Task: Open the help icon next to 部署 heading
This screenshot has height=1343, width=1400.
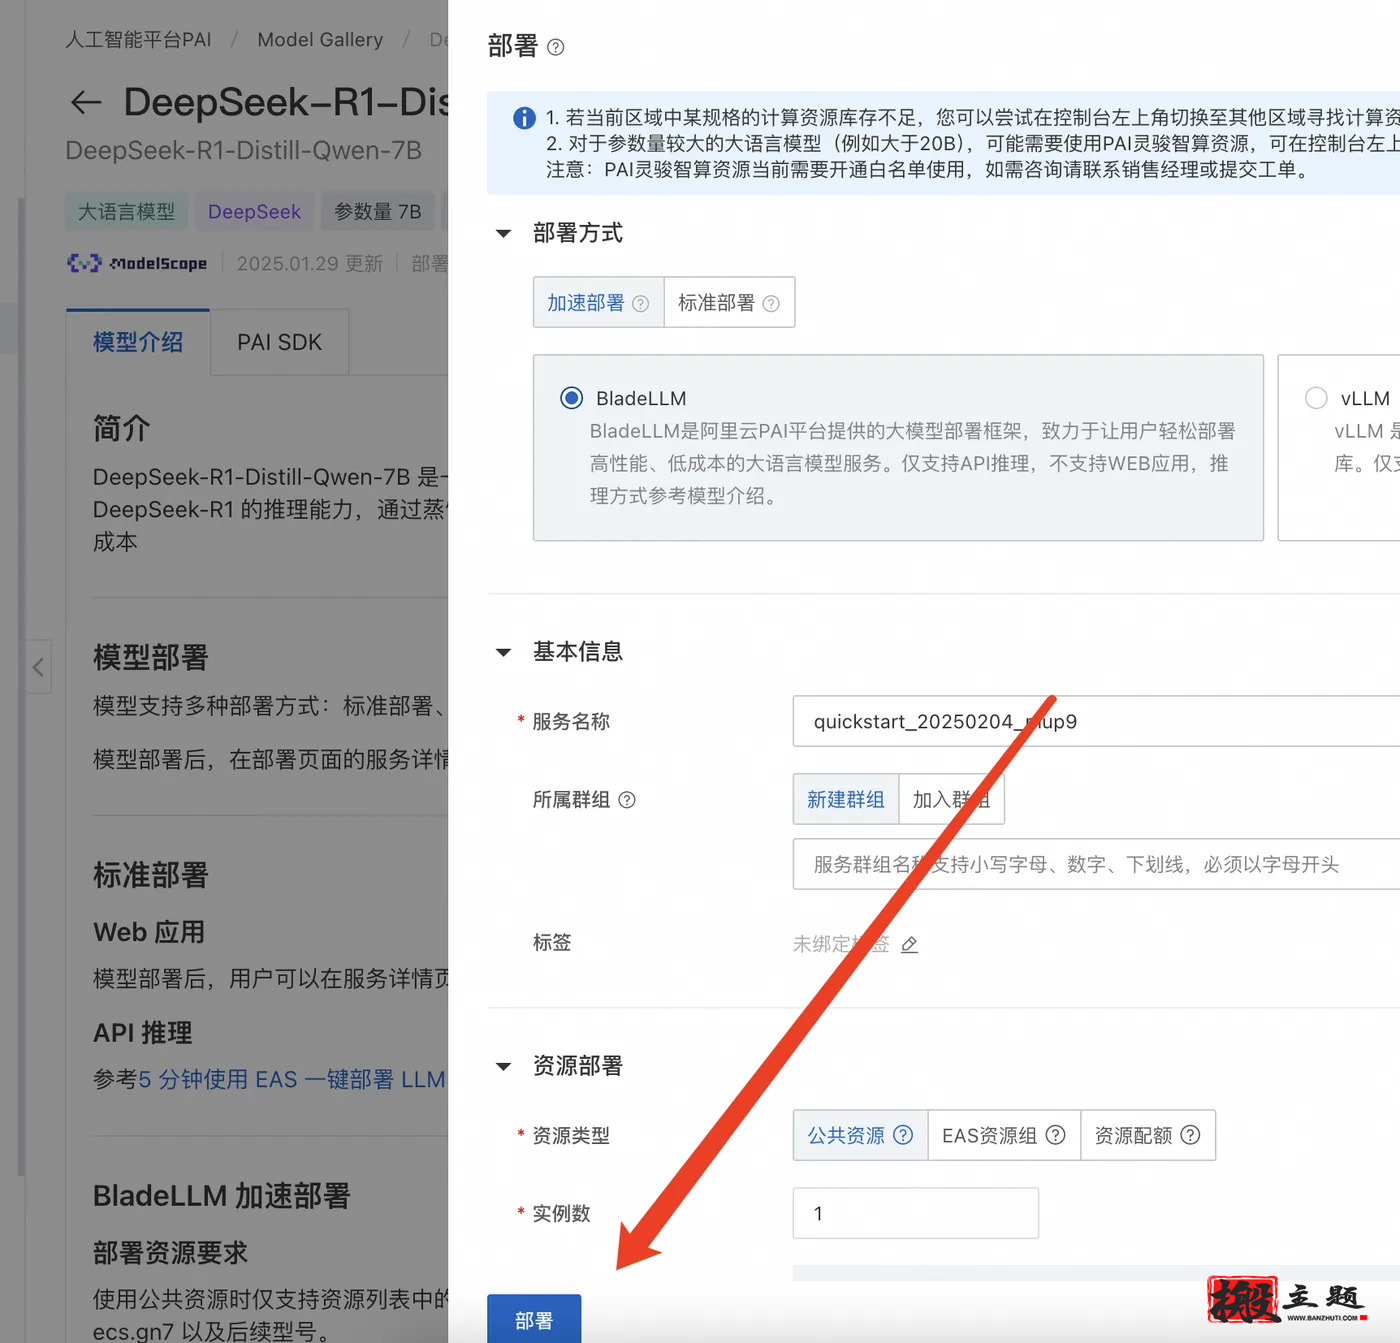Action: [556, 47]
